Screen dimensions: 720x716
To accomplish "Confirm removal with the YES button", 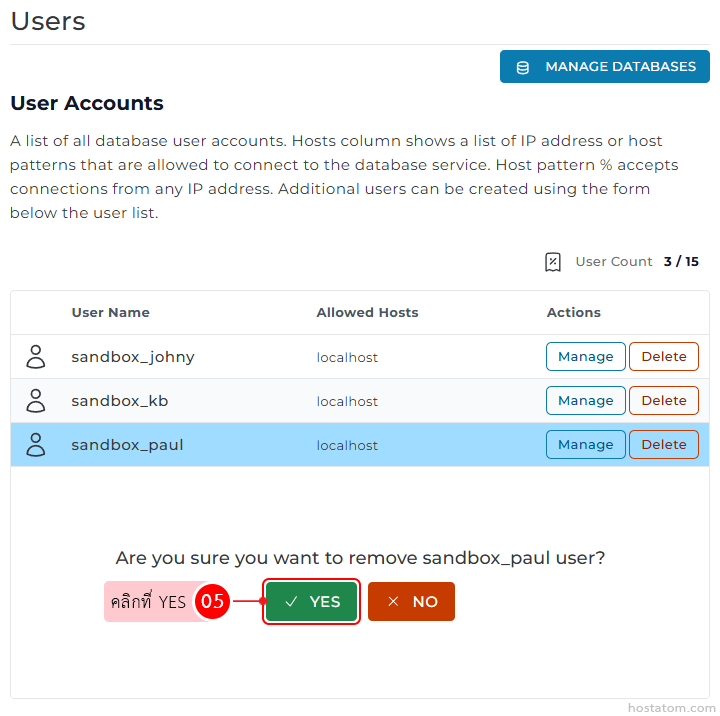I will point(311,602).
